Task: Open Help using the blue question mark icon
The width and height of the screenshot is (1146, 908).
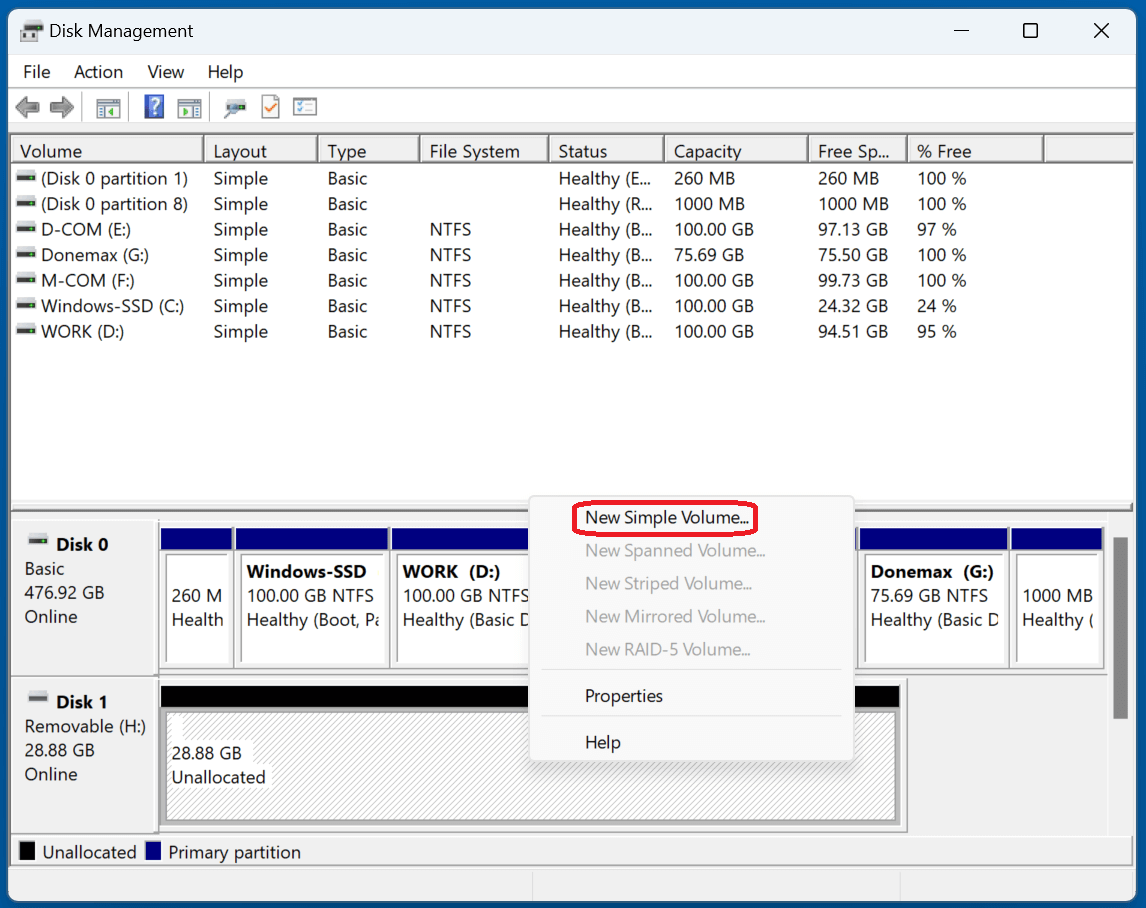Action: [x=153, y=107]
